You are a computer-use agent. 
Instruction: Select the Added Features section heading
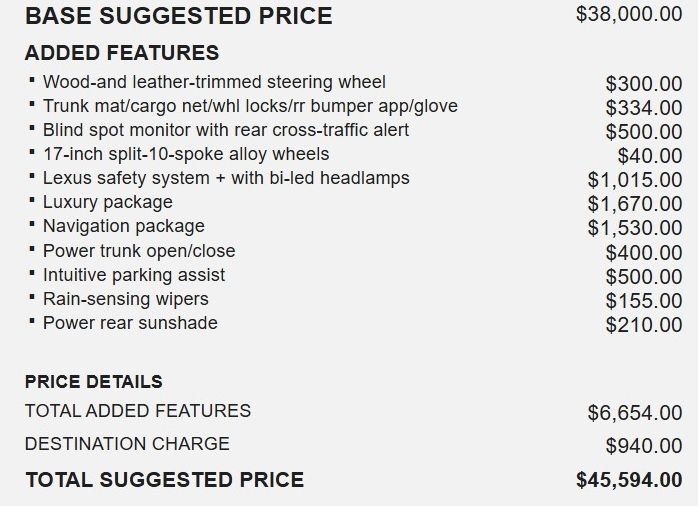click(x=121, y=53)
